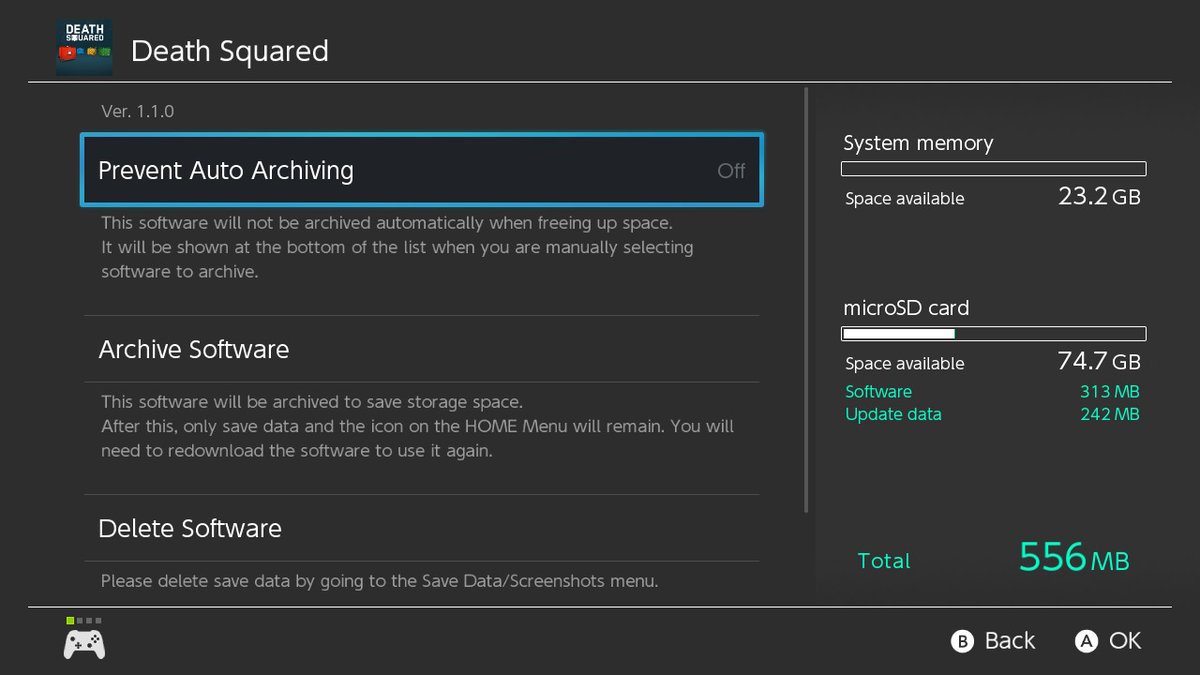Click the circled A button icon
Screen dimensions: 1200x675
pyautogui.click(x=1086, y=642)
